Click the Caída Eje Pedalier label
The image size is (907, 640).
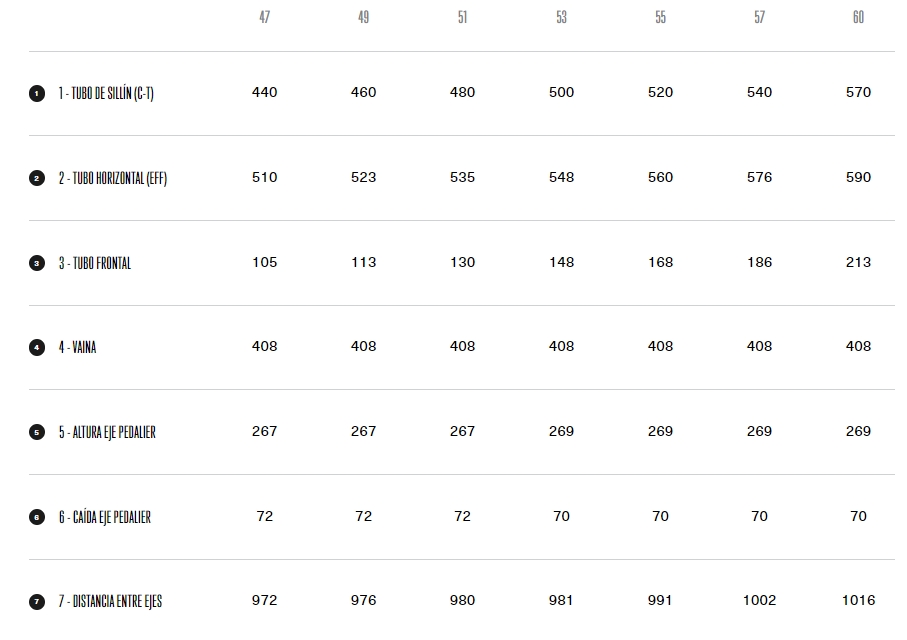(105, 517)
